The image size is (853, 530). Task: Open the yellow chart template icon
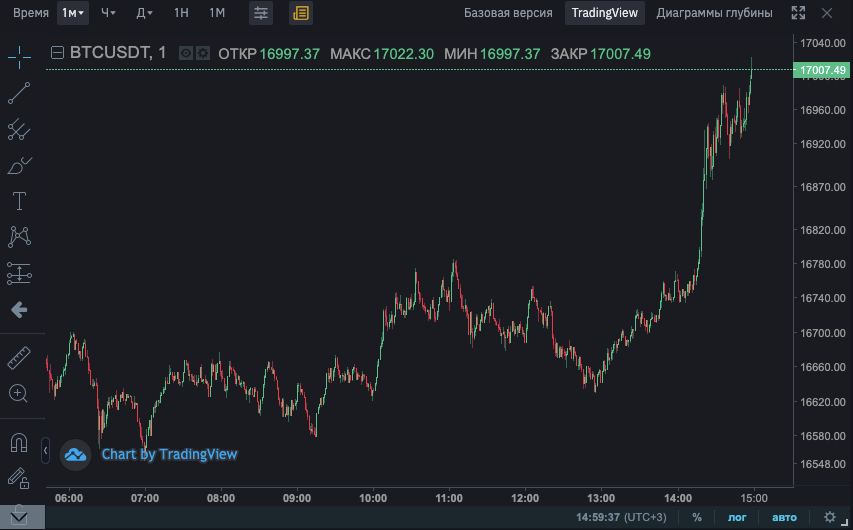click(x=301, y=13)
